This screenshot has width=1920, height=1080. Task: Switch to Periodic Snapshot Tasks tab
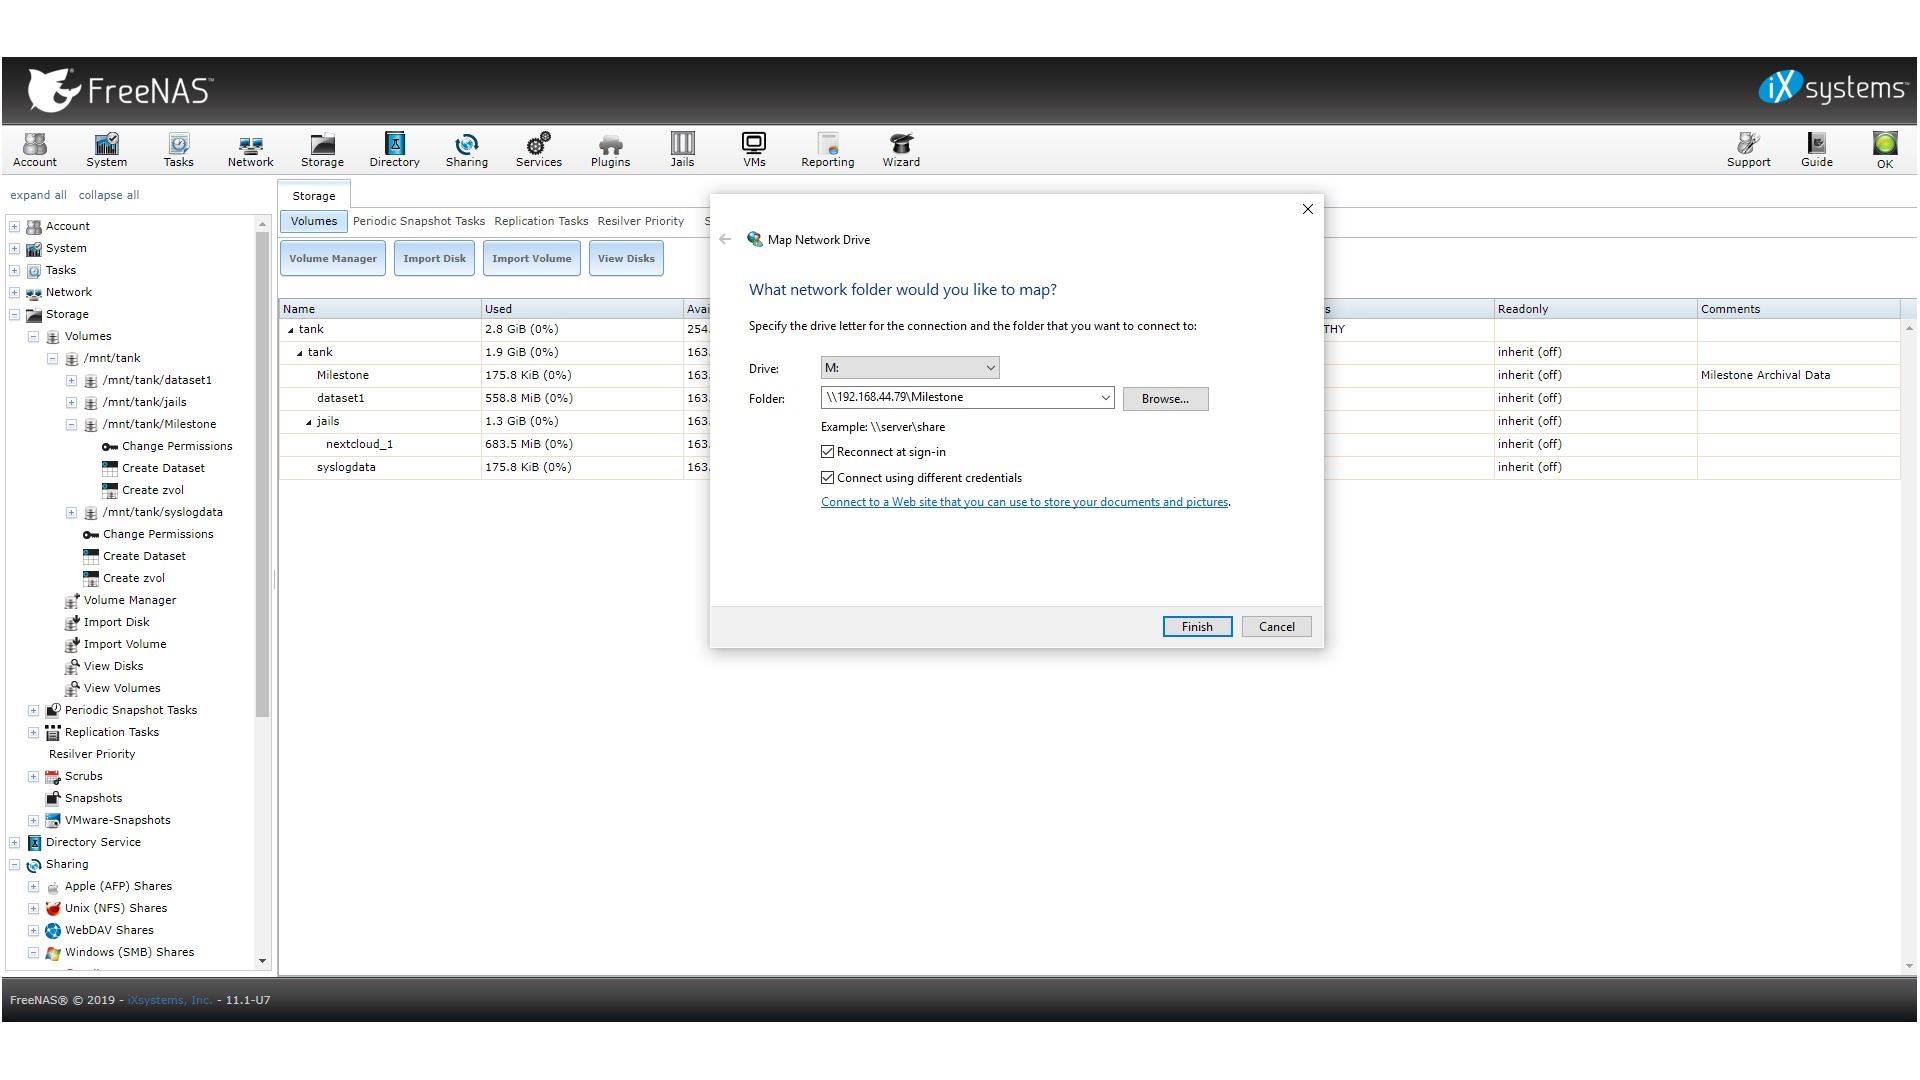point(418,221)
